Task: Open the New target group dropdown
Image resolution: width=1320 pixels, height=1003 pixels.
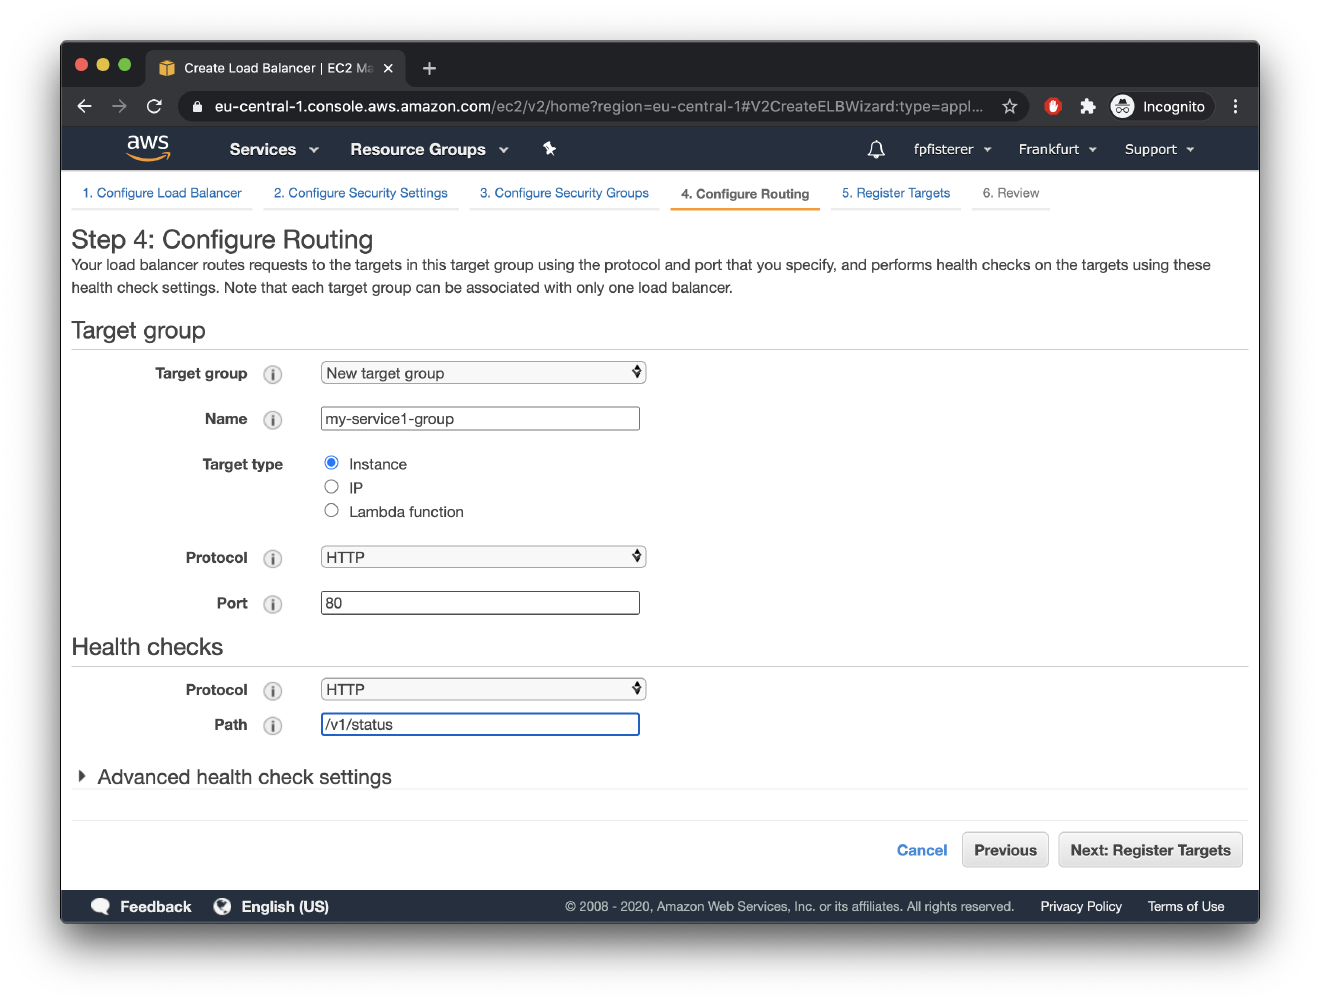Action: [483, 372]
